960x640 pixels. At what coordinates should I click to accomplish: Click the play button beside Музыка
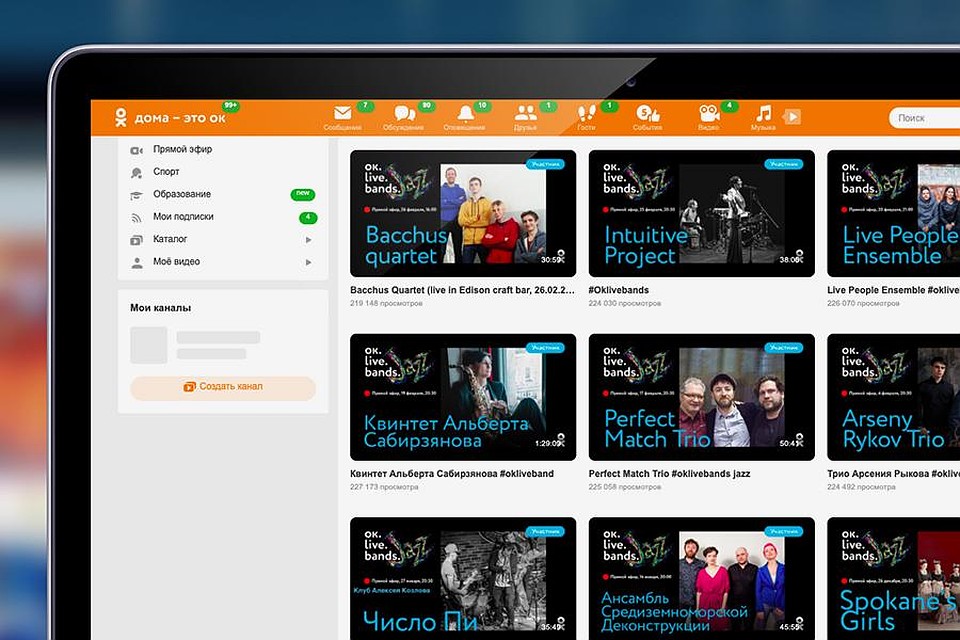tap(792, 116)
